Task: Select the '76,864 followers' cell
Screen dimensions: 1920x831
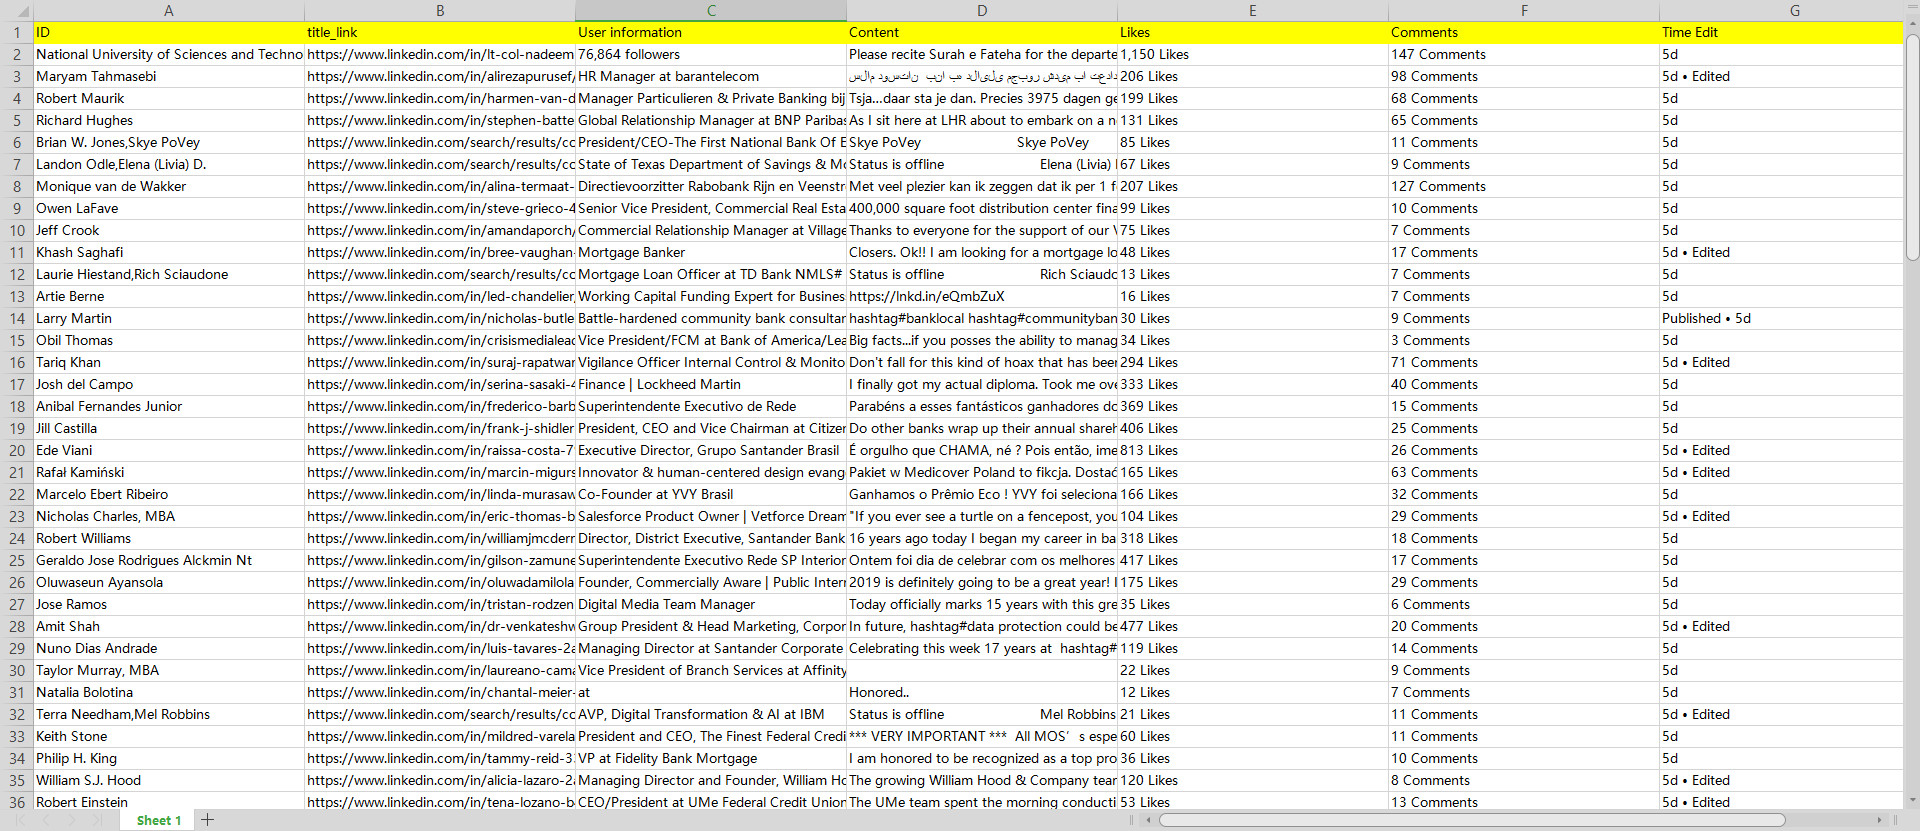Action: [x=711, y=54]
